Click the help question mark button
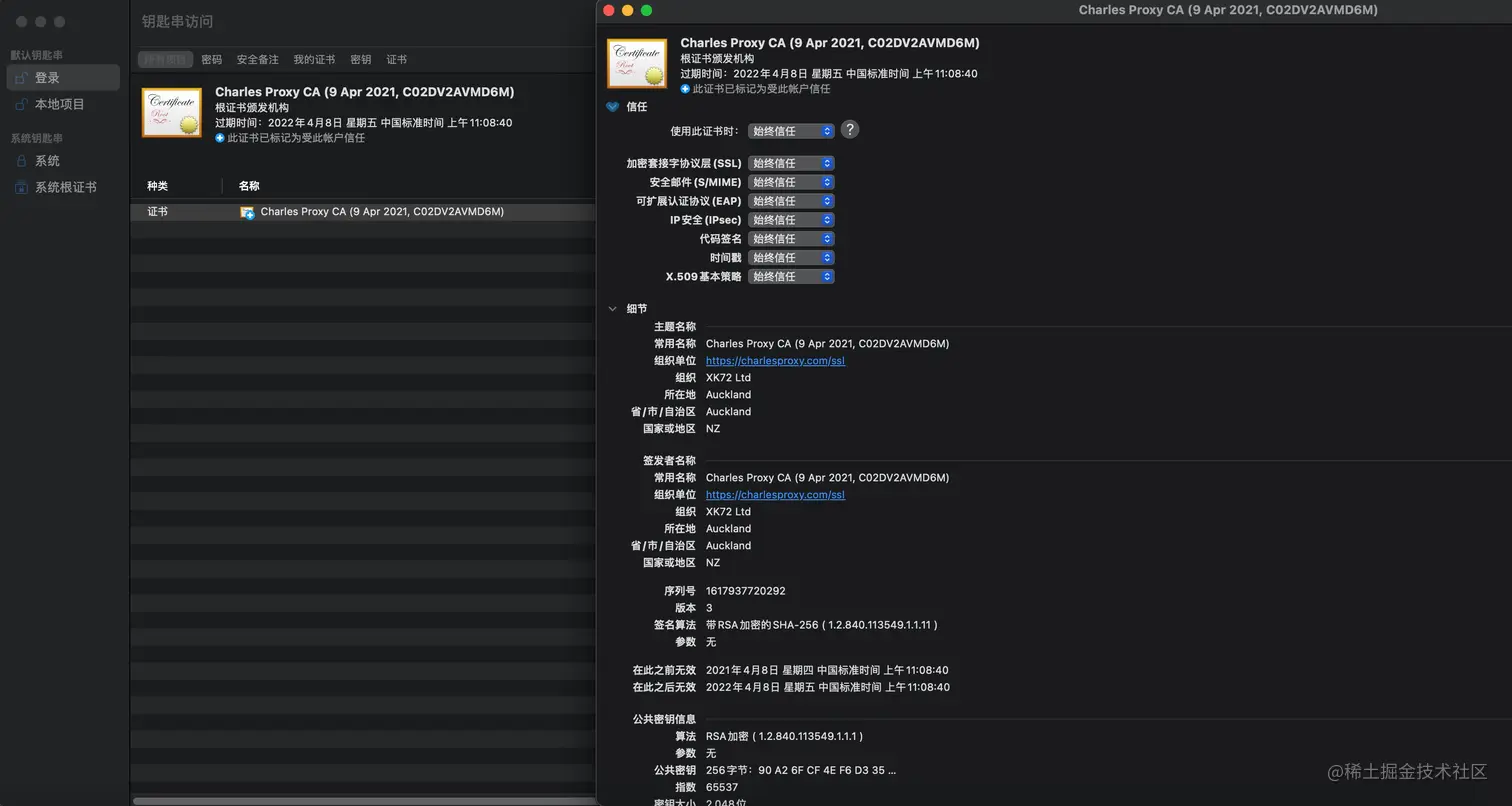This screenshot has width=1512, height=806. pyautogui.click(x=851, y=129)
